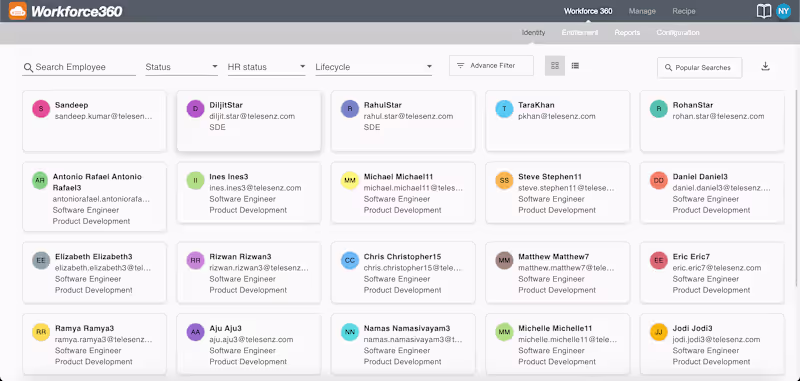Click Sandeep's pink S avatar
Viewport: 800px width, 381px height.
pyautogui.click(x=41, y=109)
